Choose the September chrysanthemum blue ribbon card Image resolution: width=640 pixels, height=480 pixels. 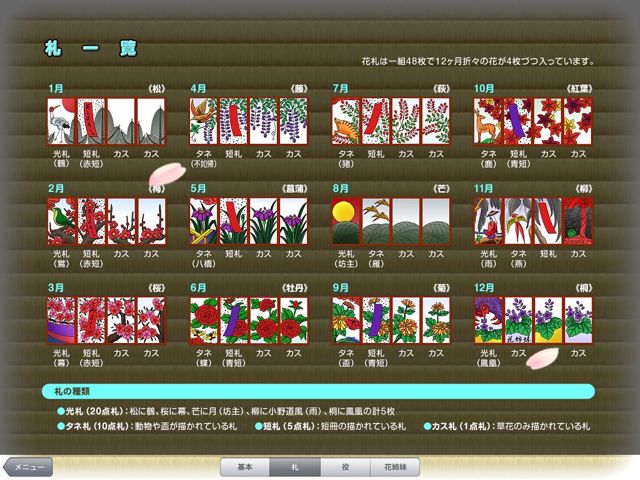pos(376,320)
